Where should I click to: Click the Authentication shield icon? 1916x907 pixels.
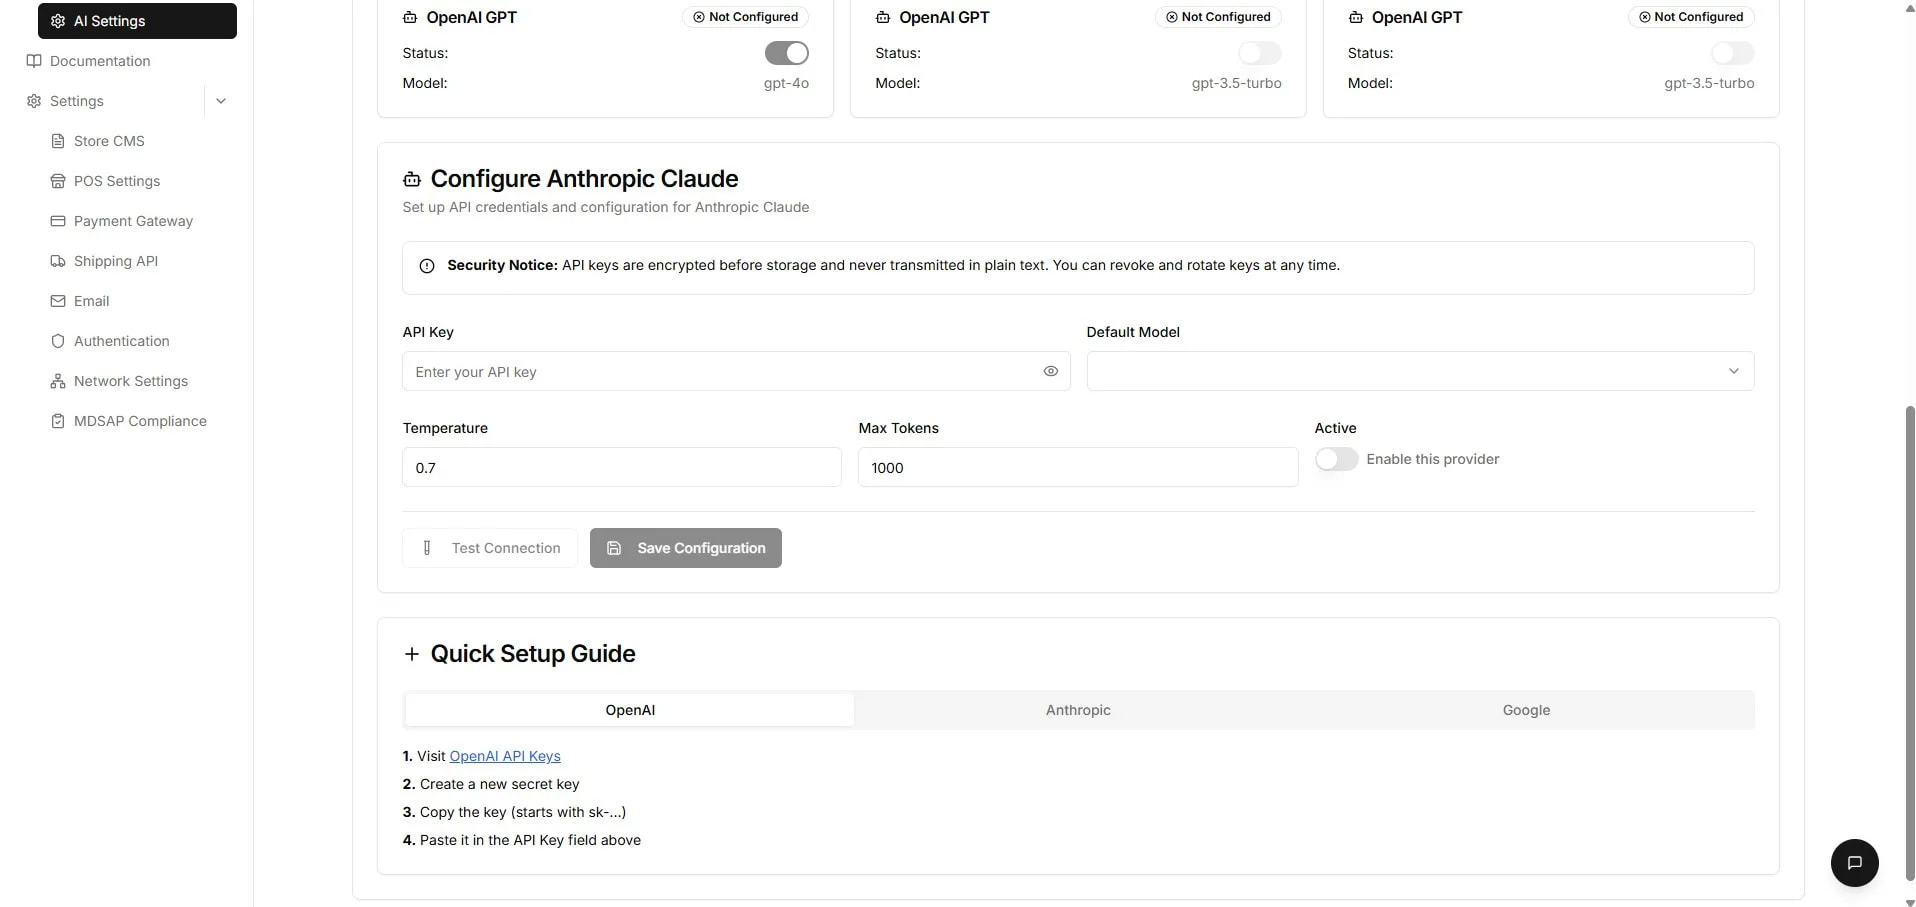coord(58,341)
